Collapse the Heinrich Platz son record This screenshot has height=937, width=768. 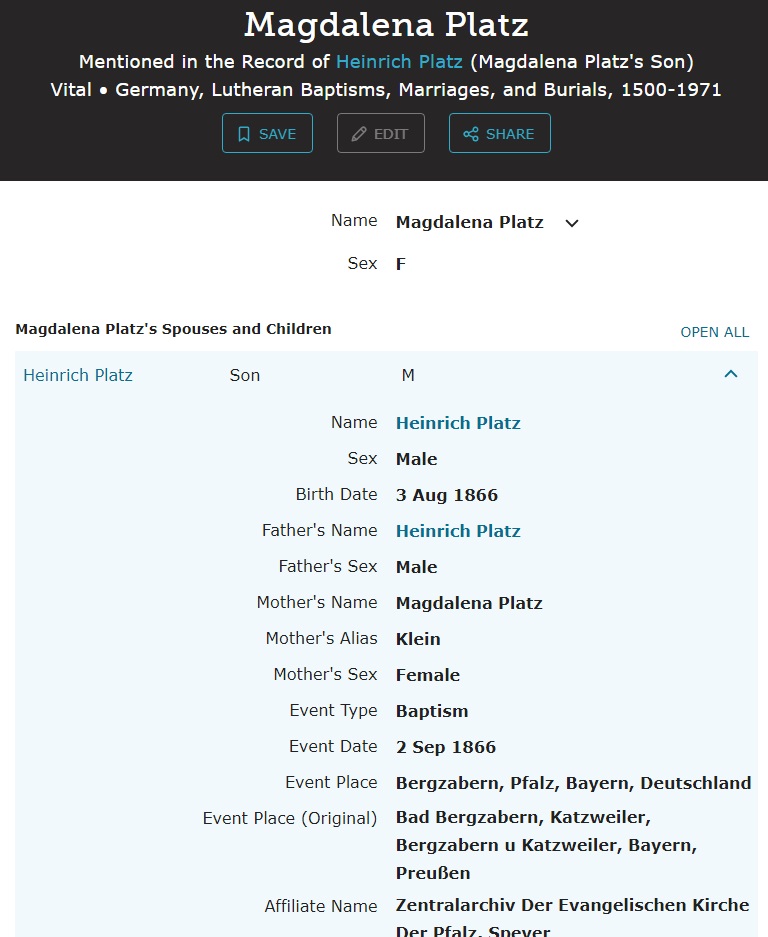click(x=731, y=375)
